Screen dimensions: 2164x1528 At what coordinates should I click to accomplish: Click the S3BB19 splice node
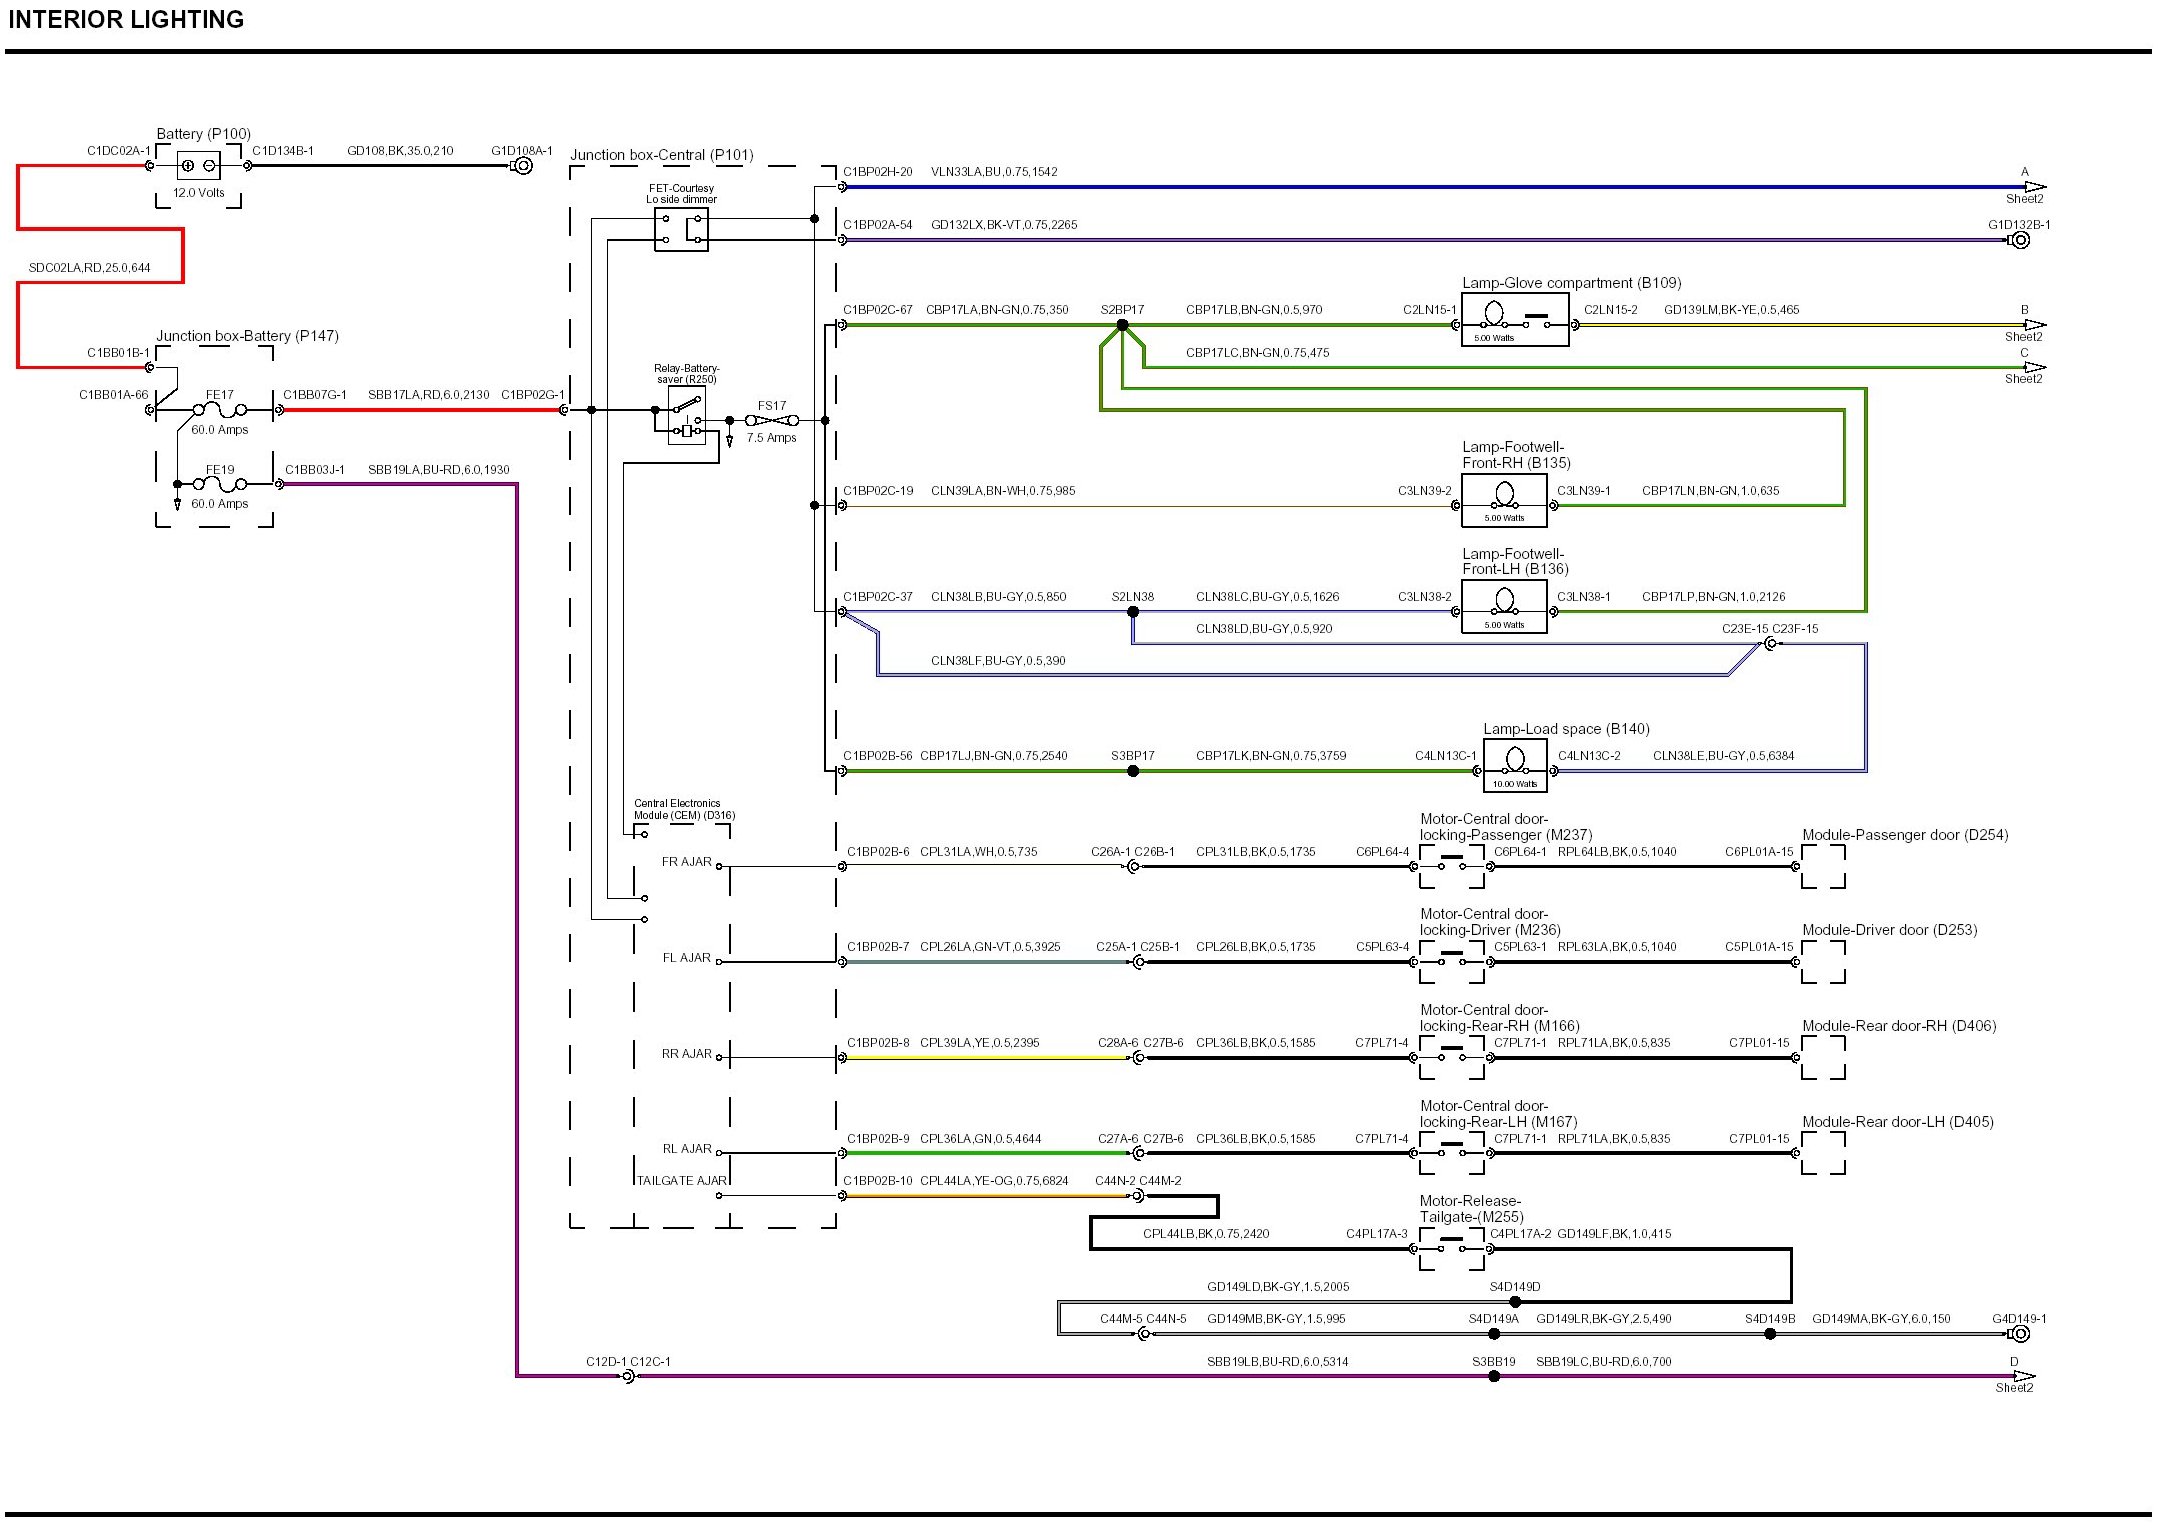[x=1494, y=1377]
